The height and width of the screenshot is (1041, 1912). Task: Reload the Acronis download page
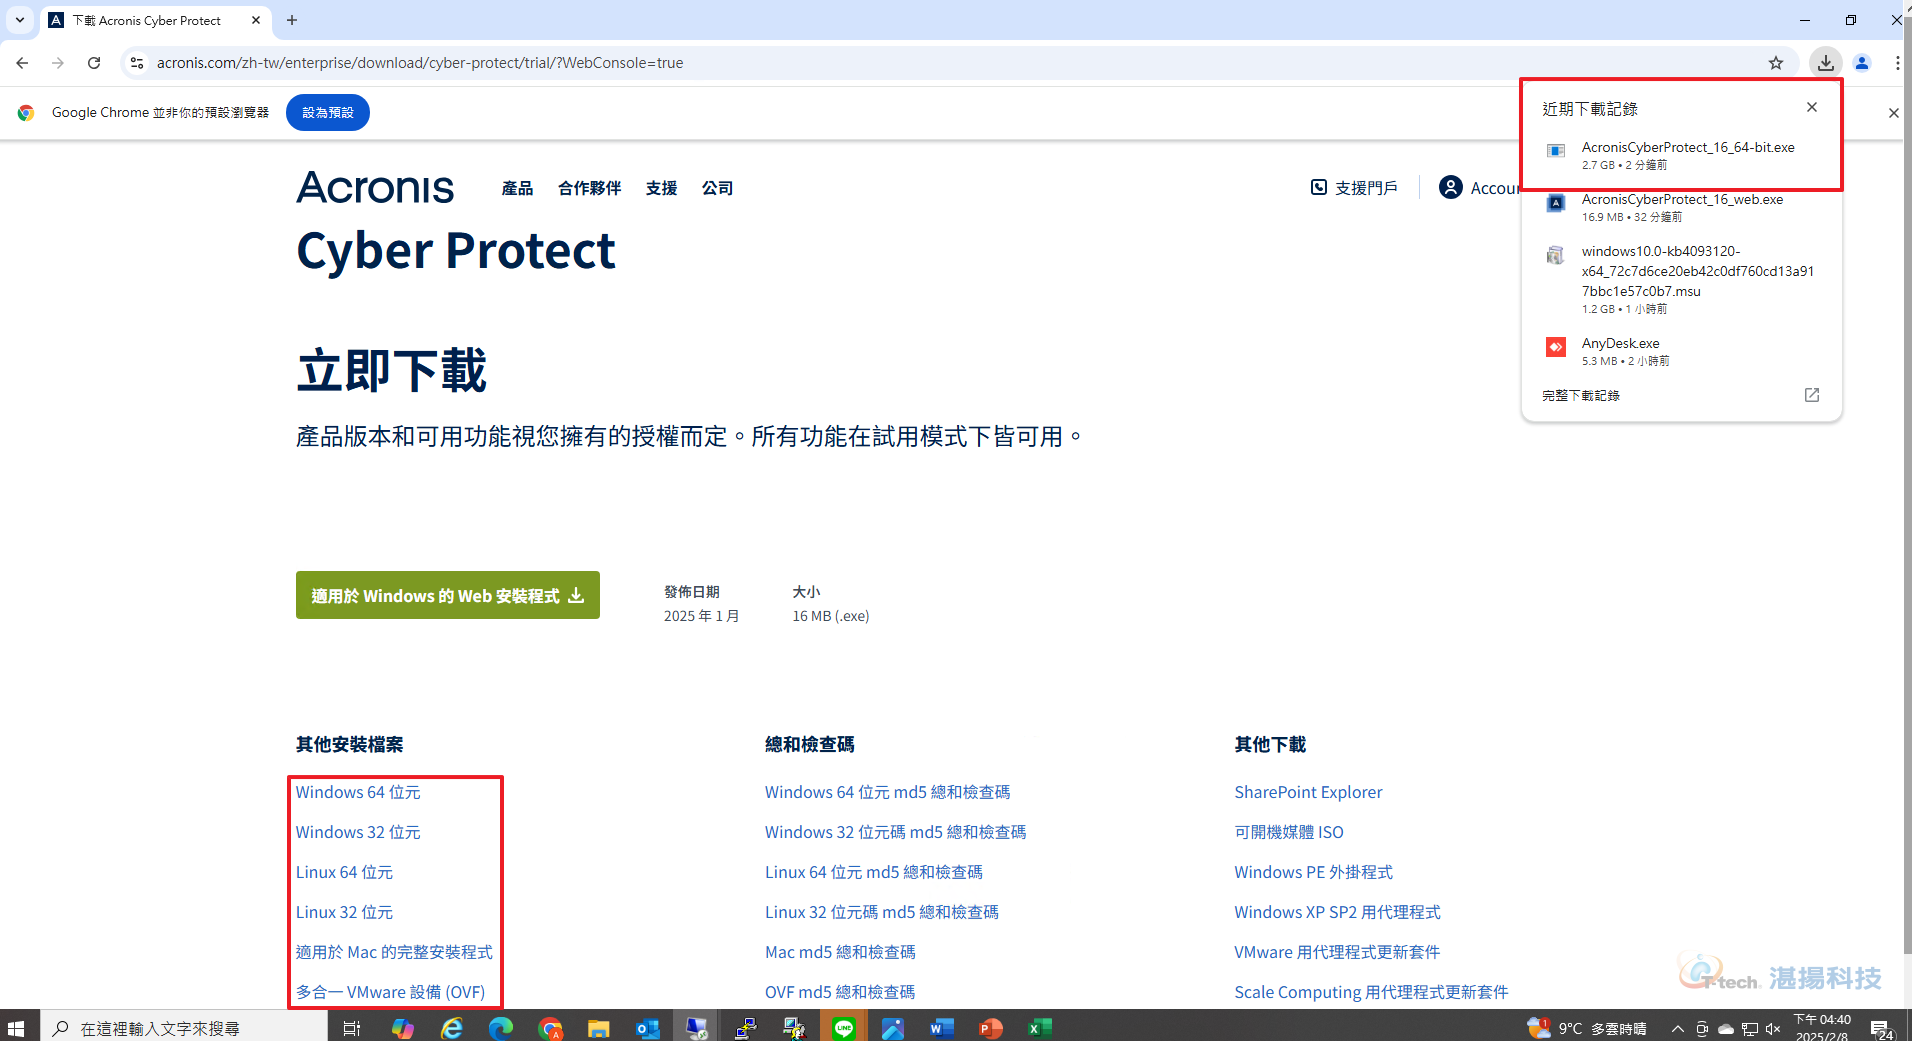94,63
